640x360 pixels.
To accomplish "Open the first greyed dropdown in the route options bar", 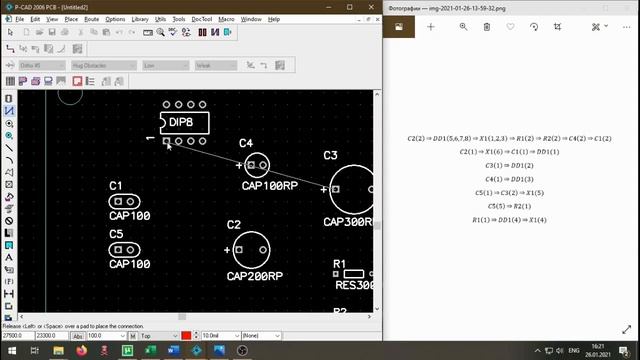I will pos(42,65).
